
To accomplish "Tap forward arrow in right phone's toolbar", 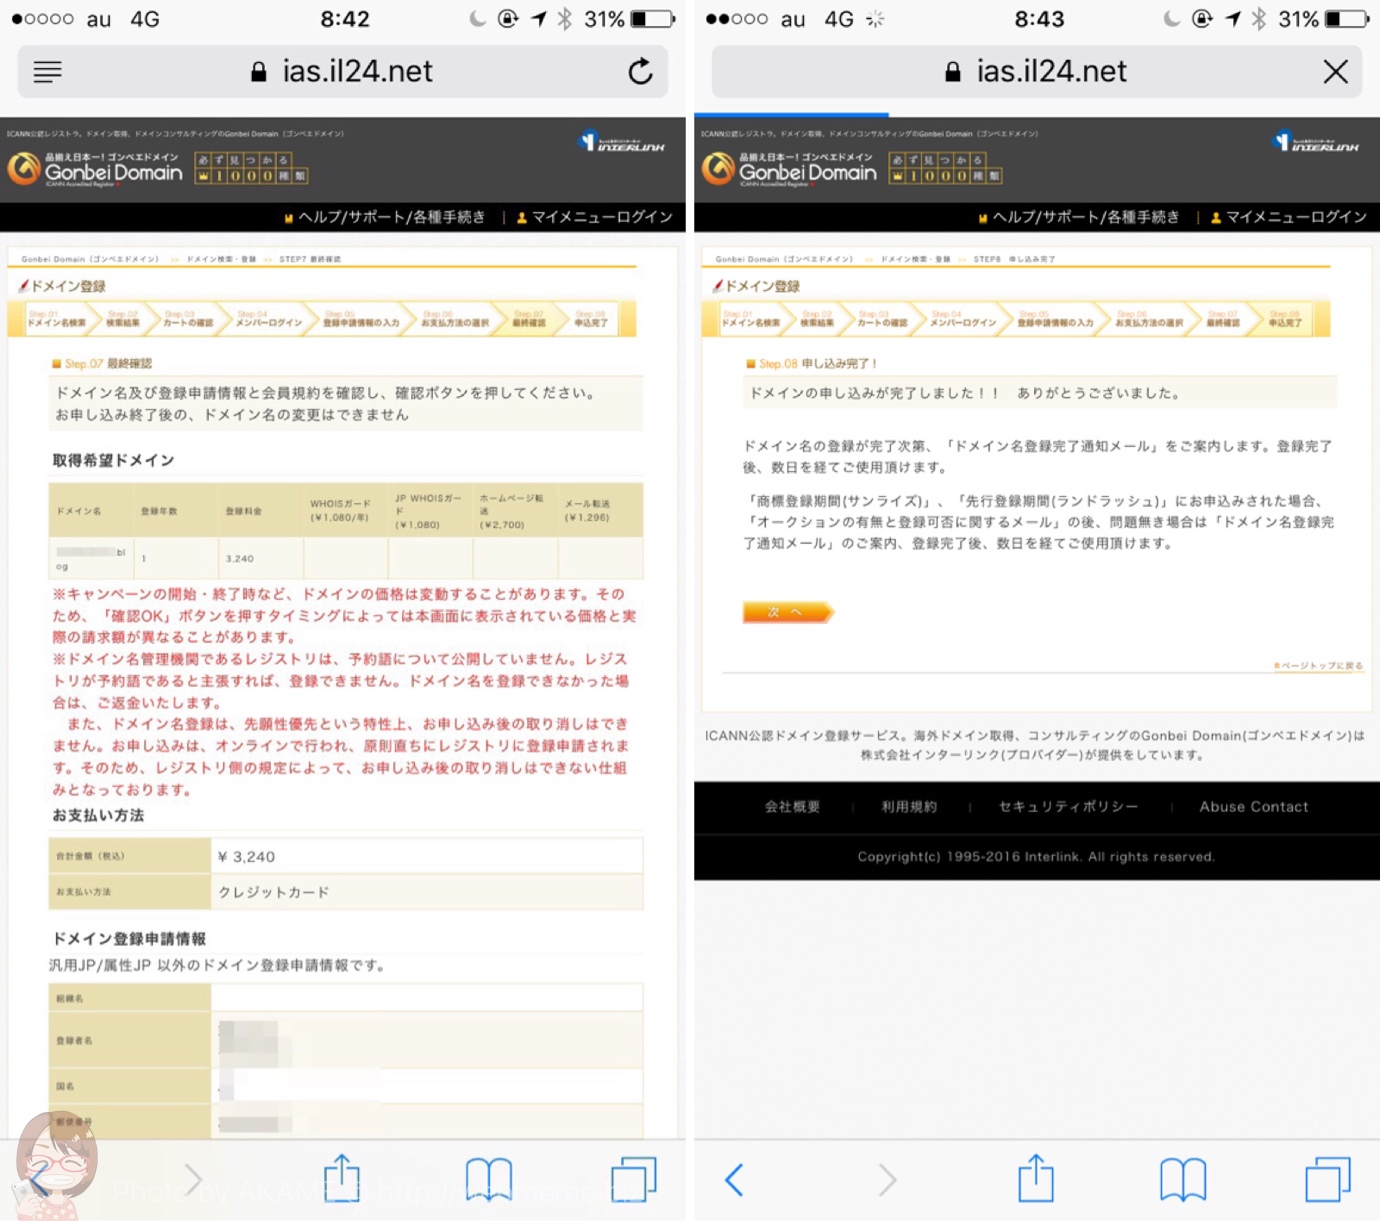I will click(x=887, y=1180).
